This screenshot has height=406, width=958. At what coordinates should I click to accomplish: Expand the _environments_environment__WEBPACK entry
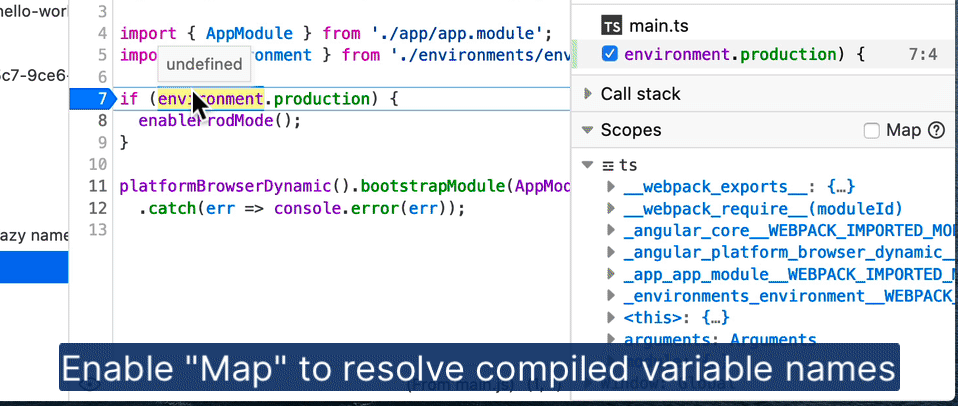click(611, 296)
